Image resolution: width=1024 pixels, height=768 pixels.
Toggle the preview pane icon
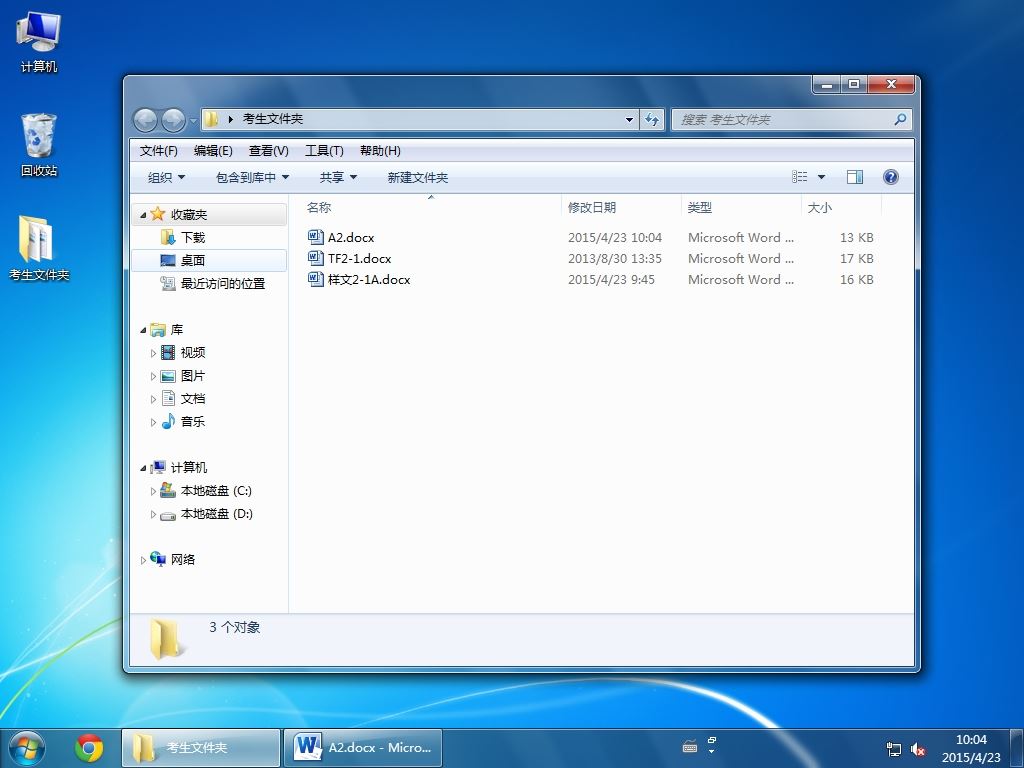[854, 177]
